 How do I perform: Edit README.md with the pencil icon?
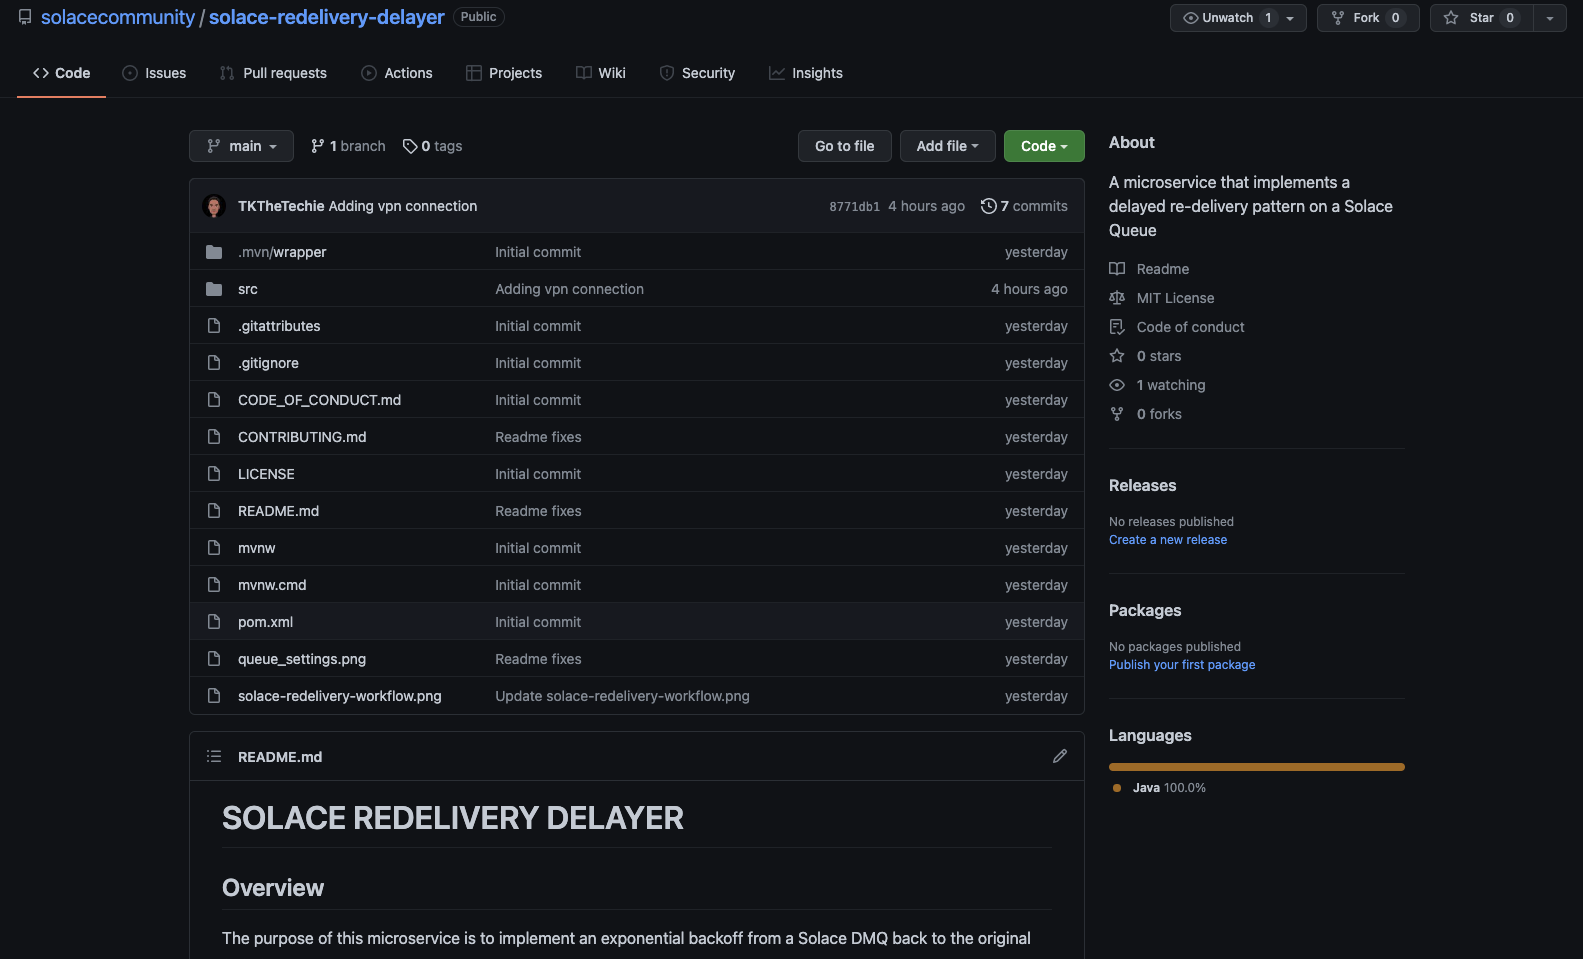coord(1060,756)
